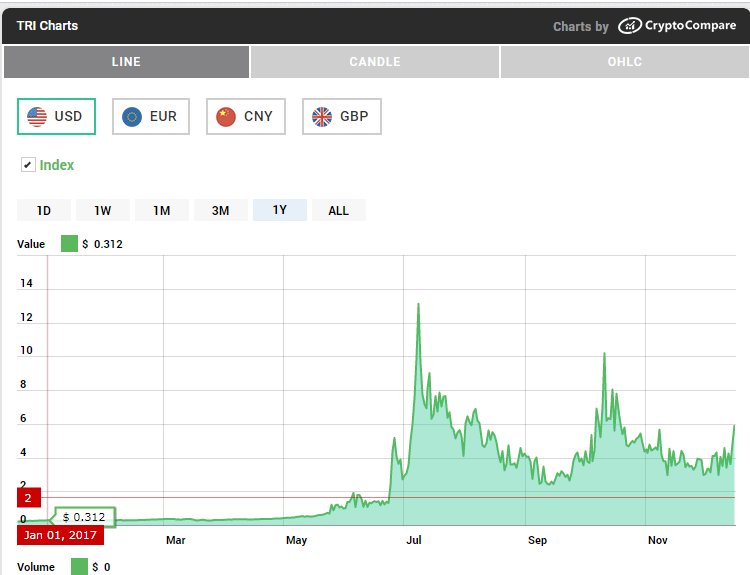Click the green Index label
This screenshot has height=575, width=750.
pyautogui.click(x=56, y=165)
